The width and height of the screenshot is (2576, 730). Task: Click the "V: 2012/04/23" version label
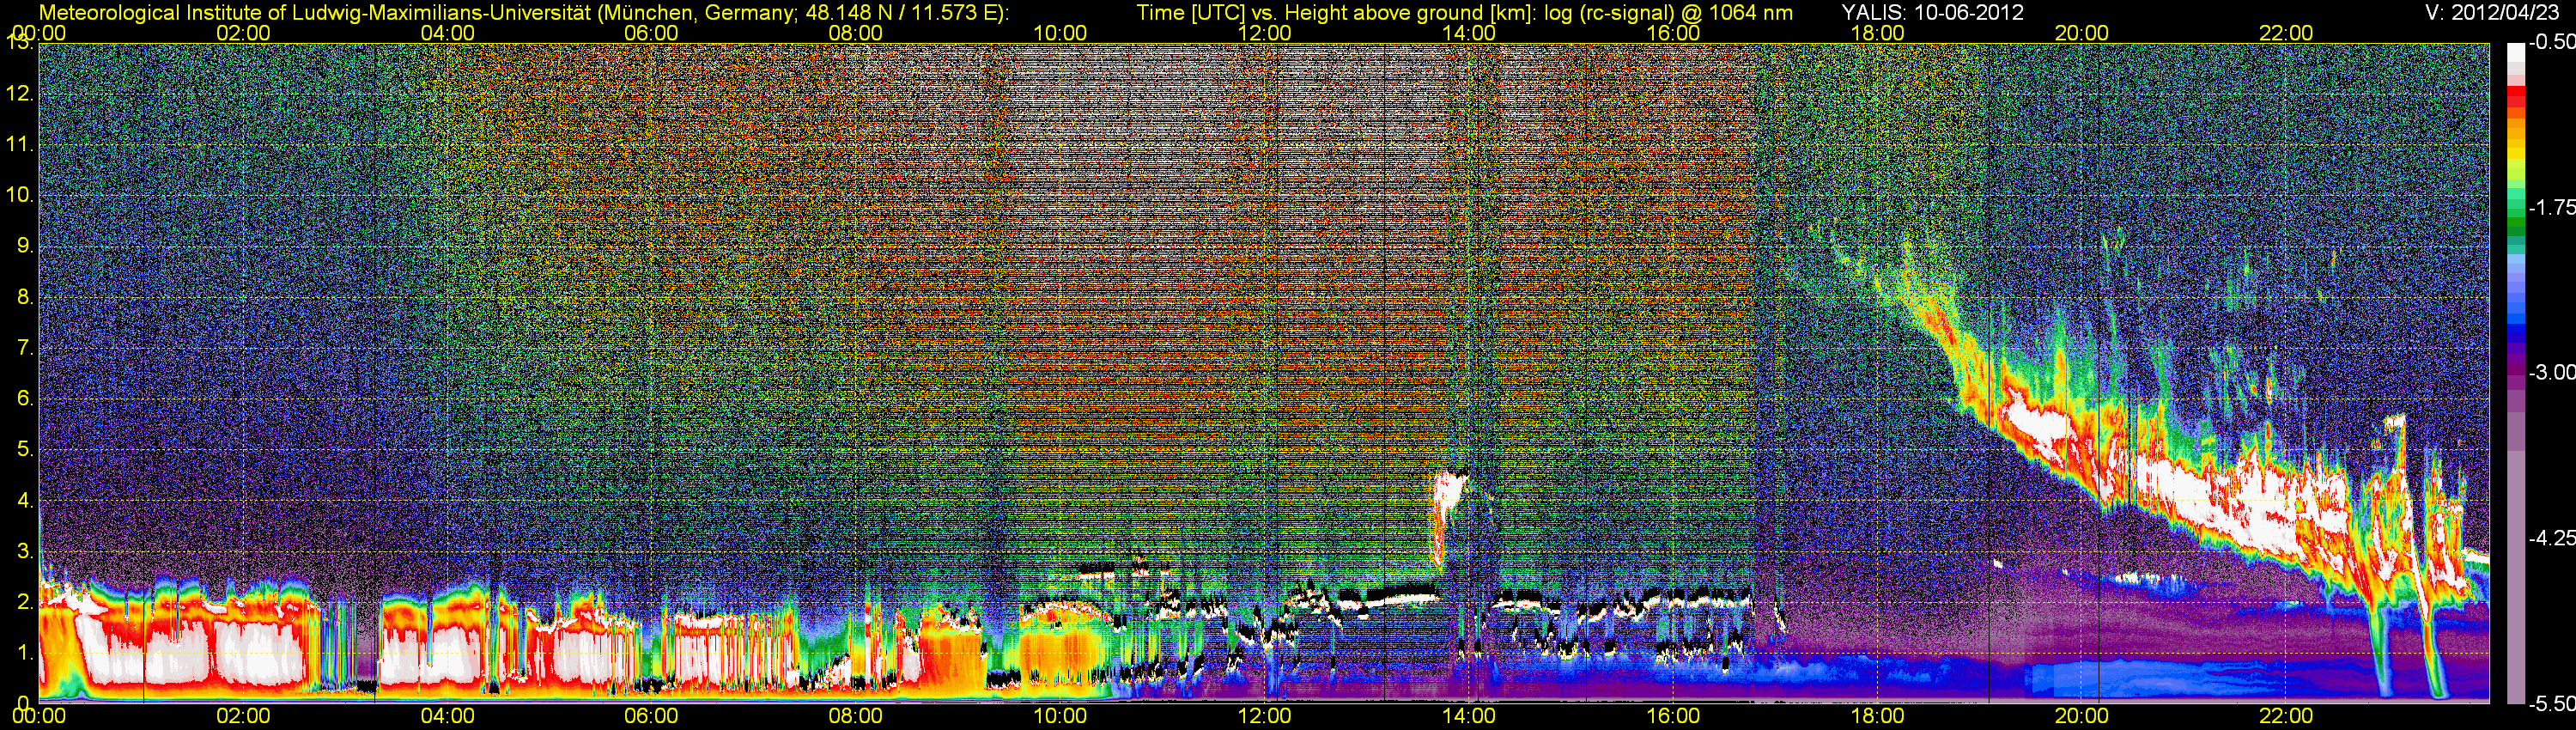click(x=2490, y=12)
